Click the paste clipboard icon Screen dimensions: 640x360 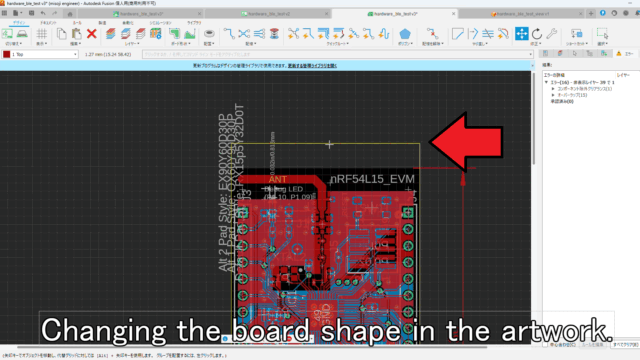[x=76, y=33]
